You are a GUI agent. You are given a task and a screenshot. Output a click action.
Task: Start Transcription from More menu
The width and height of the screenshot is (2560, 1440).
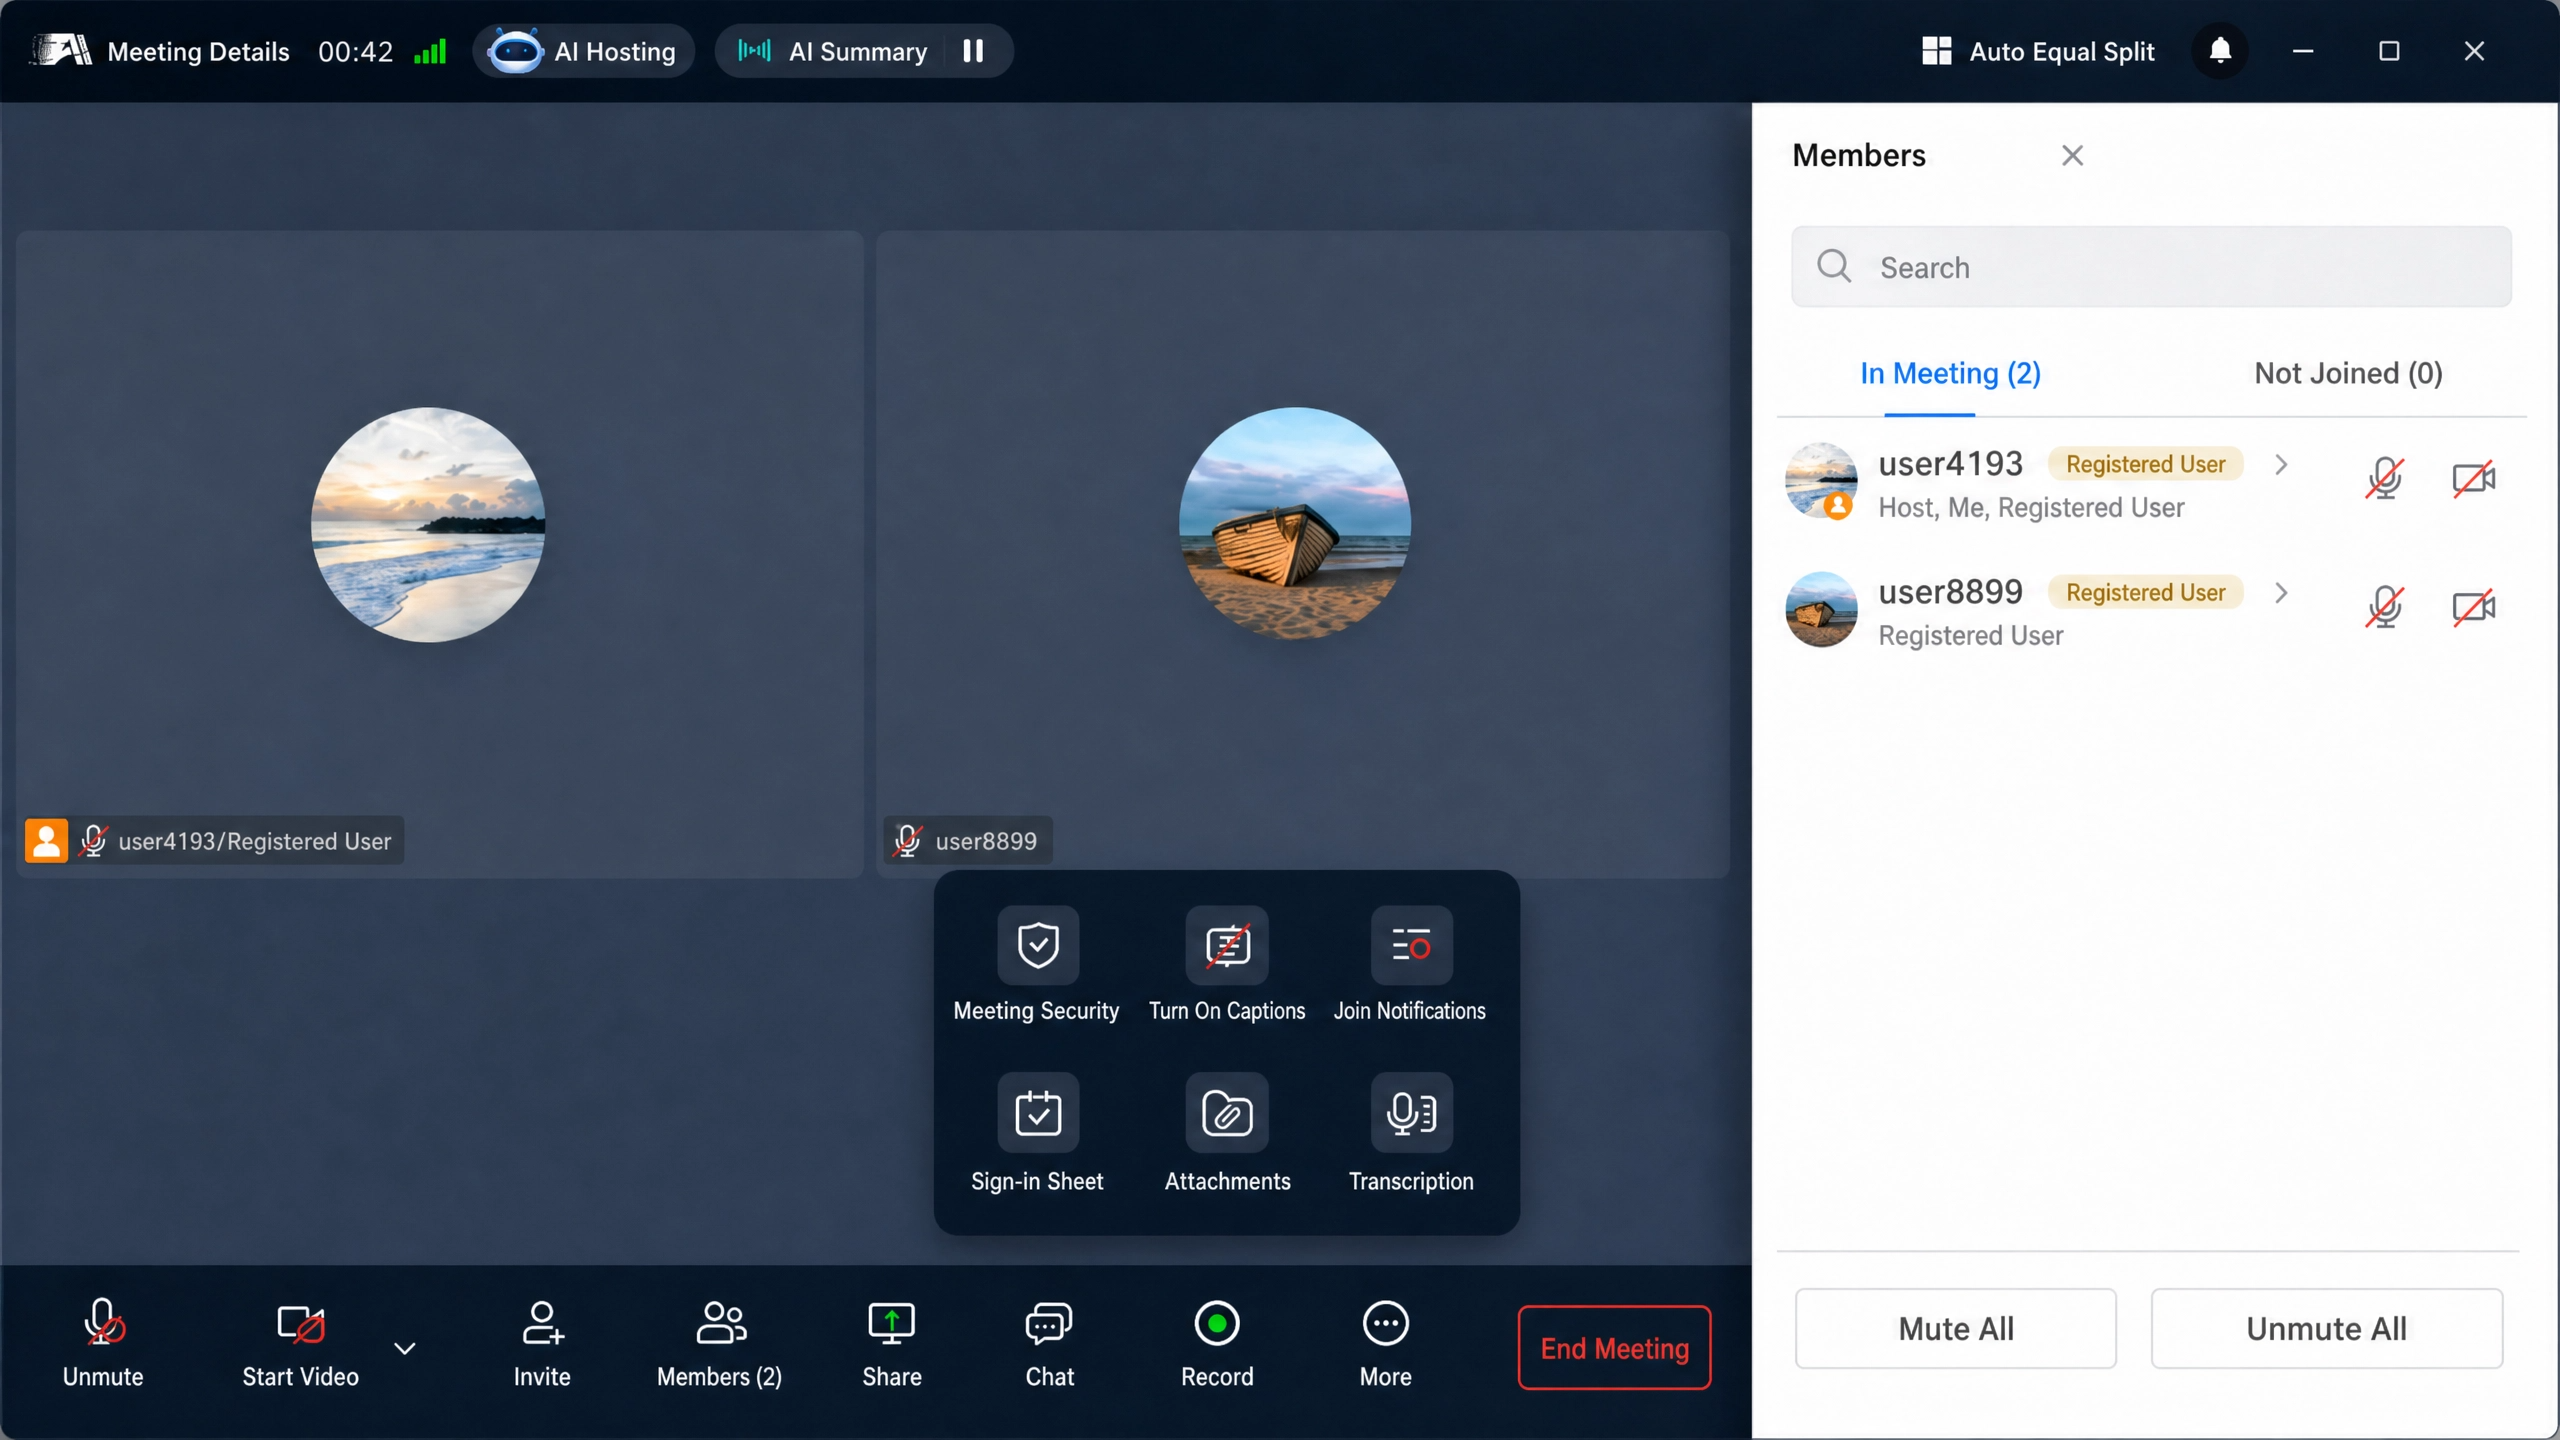coord(1411,1133)
